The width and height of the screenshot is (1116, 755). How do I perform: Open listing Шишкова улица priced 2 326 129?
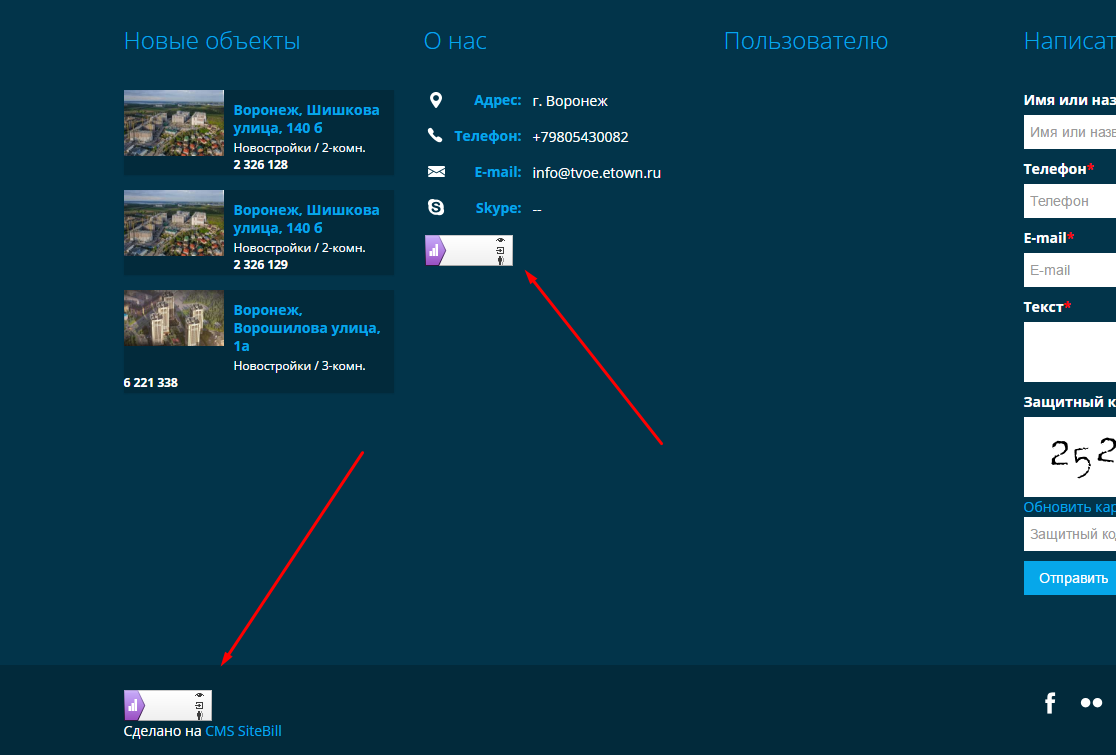(x=306, y=219)
